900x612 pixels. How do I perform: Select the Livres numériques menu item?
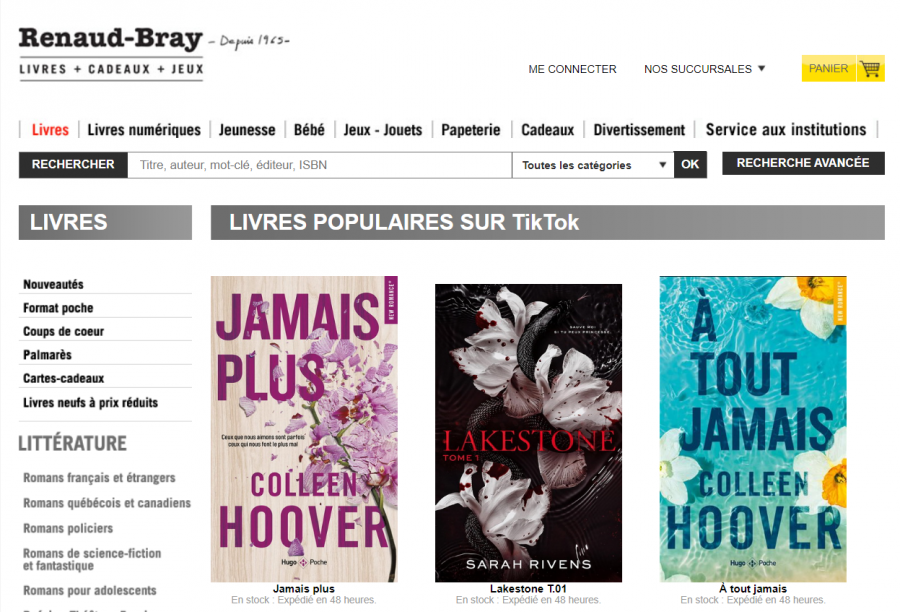pyautogui.click(x=144, y=130)
